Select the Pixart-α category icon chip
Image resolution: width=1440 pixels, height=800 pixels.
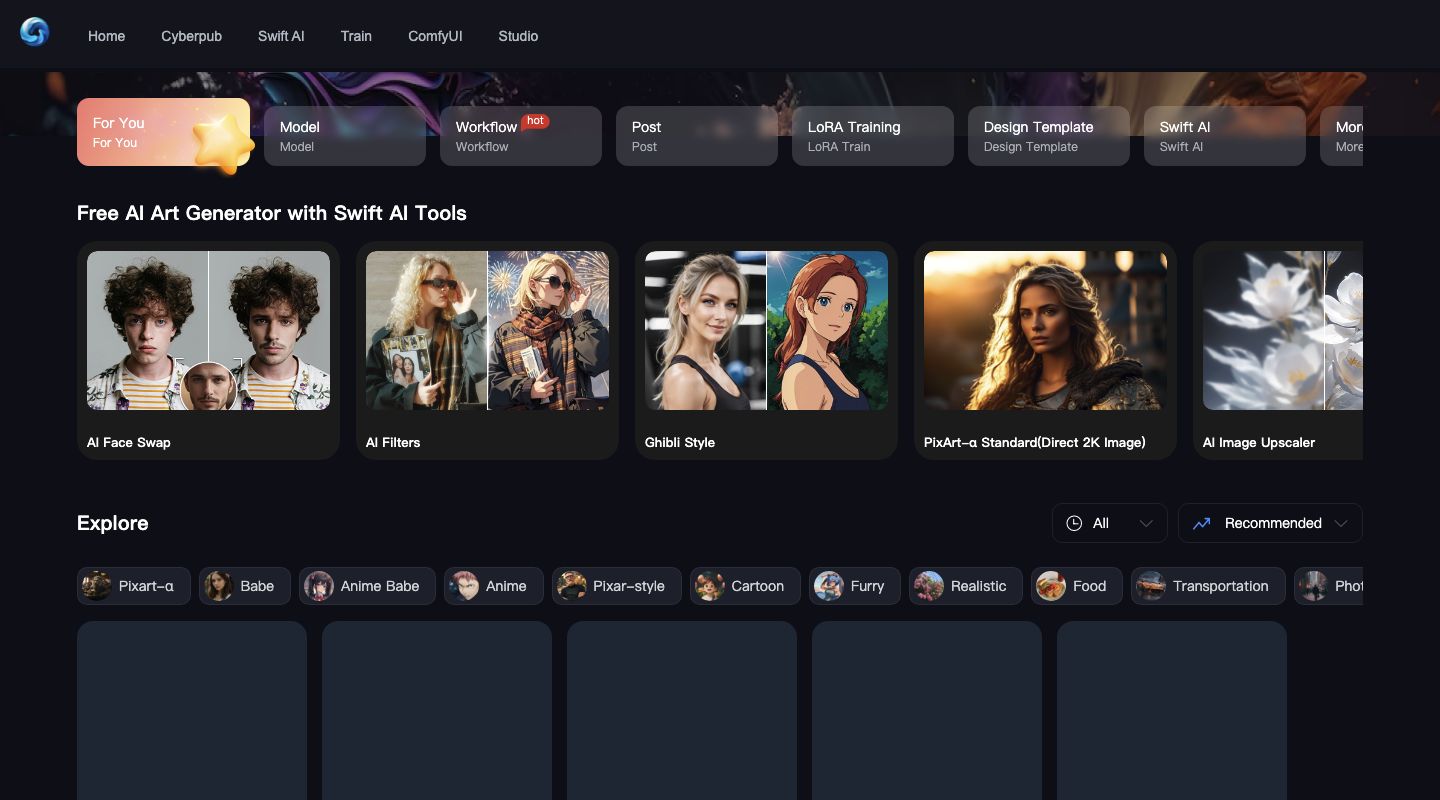(97, 586)
